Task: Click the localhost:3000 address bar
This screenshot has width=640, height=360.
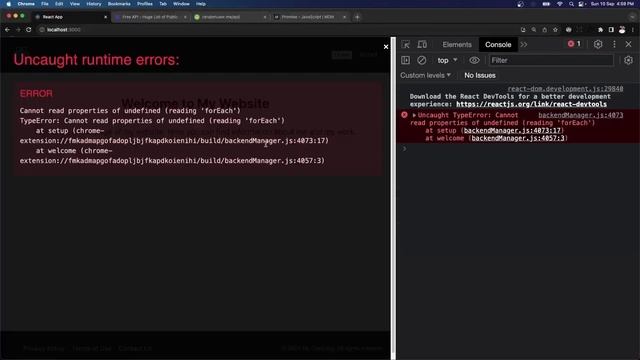Action: click(x=278, y=29)
